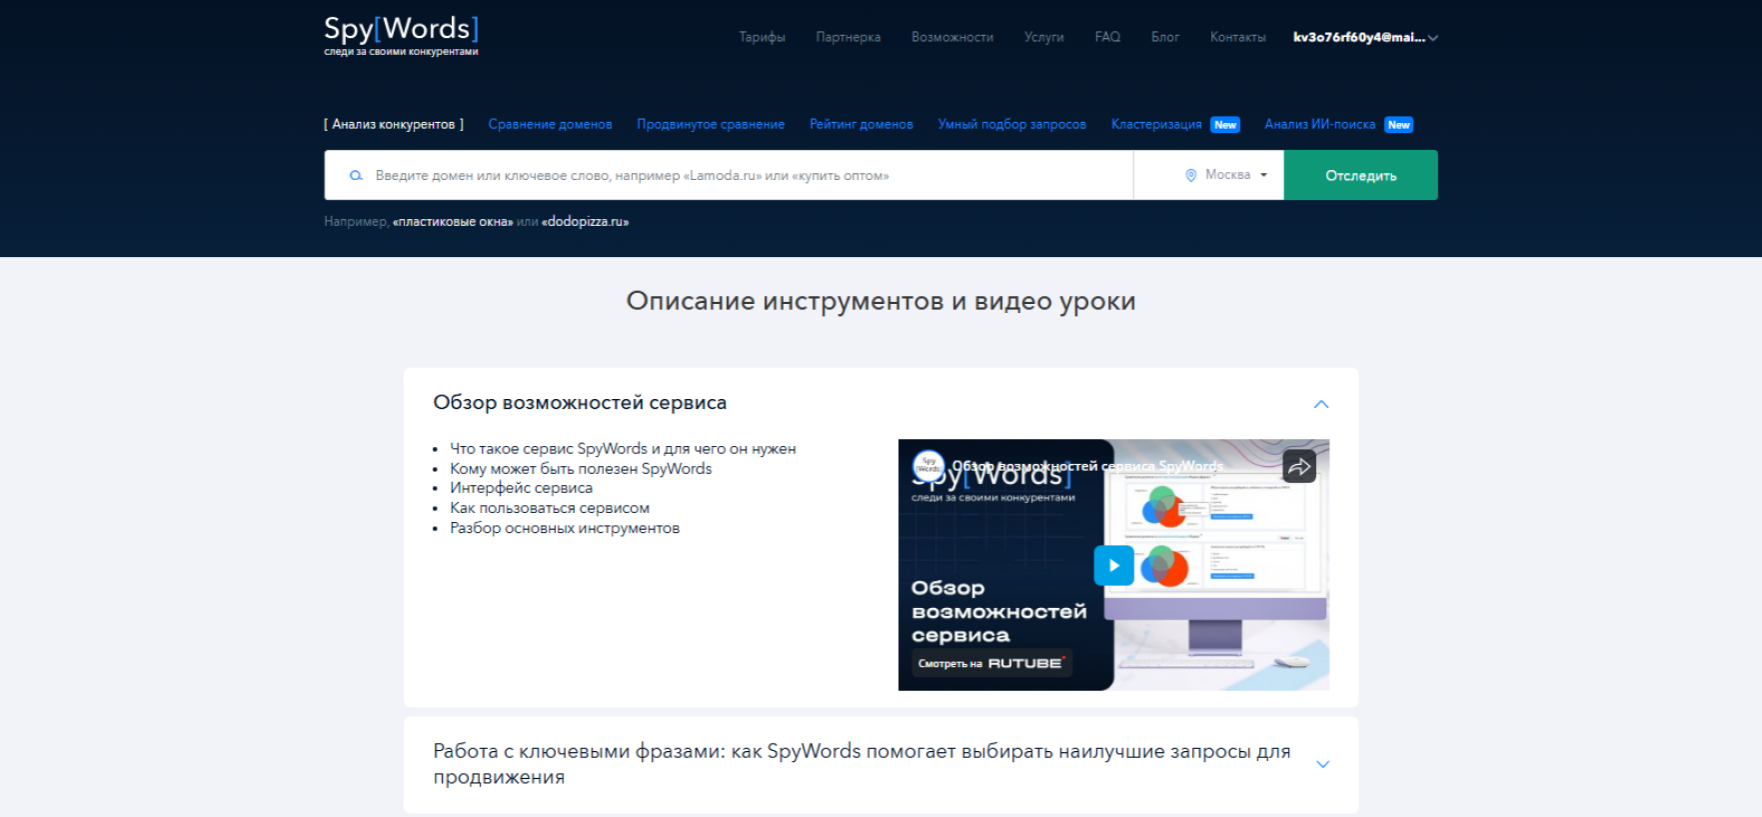Click the search magnifier icon
This screenshot has width=1762, height=817.
355,175
